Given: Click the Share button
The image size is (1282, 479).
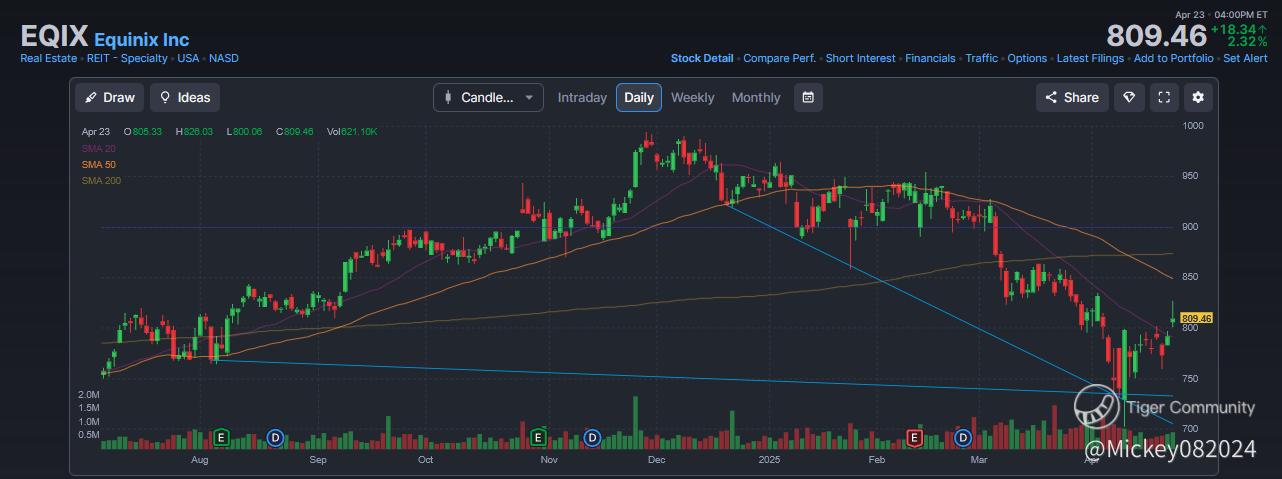Looking at the screenshot, I should click(1072, 97).
